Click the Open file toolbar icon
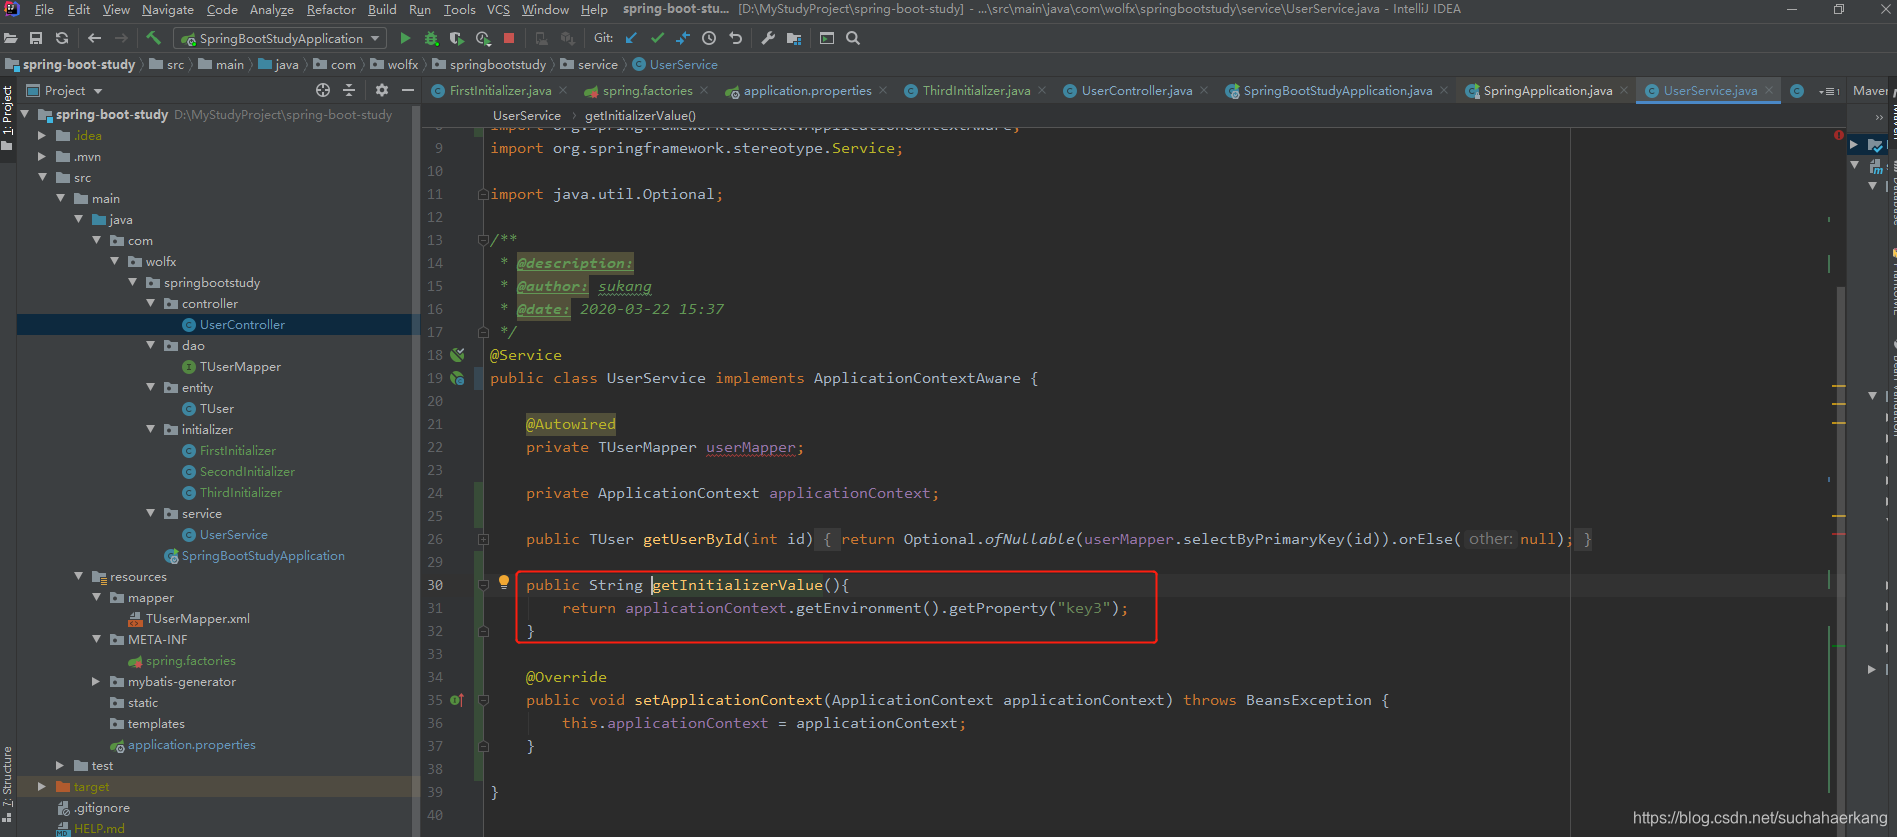 pos(11,38)
